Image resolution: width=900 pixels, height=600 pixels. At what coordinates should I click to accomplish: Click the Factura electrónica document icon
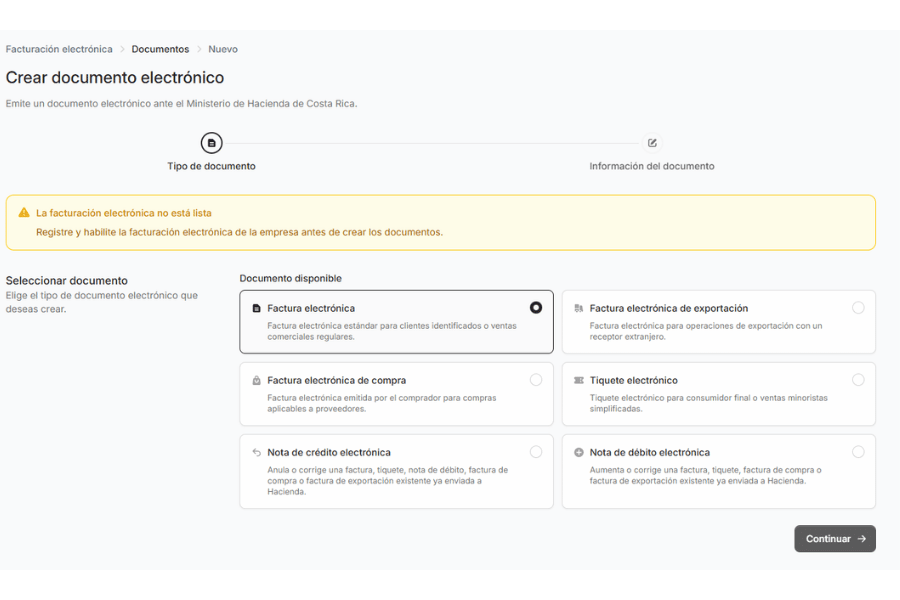pos(257,308)
